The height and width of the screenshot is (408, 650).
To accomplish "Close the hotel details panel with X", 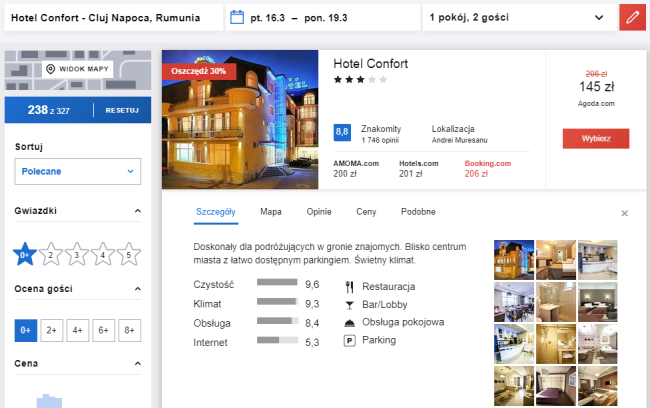I will tap(625, 213).
